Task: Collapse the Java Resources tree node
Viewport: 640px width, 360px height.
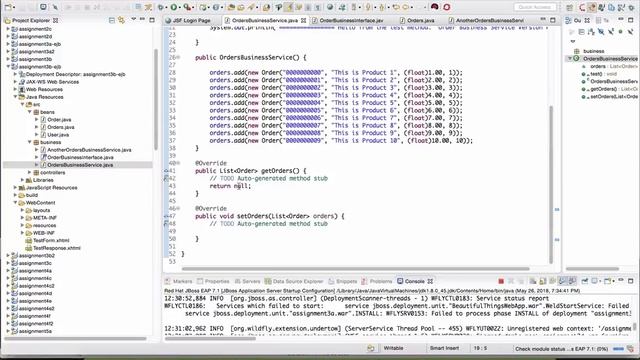Action: coord(16,97)
